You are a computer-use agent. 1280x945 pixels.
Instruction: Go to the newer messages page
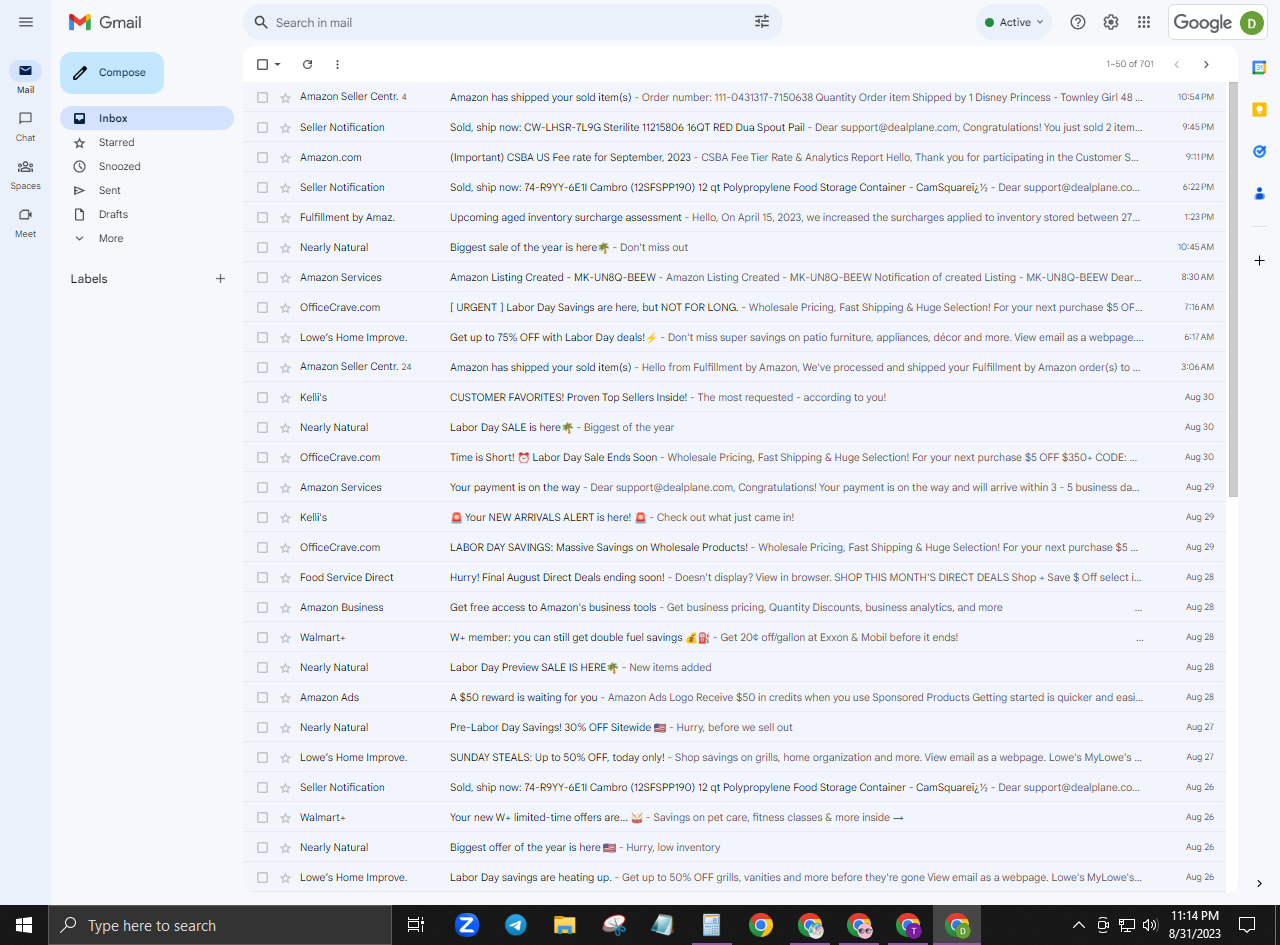[x=1176, y=64]
